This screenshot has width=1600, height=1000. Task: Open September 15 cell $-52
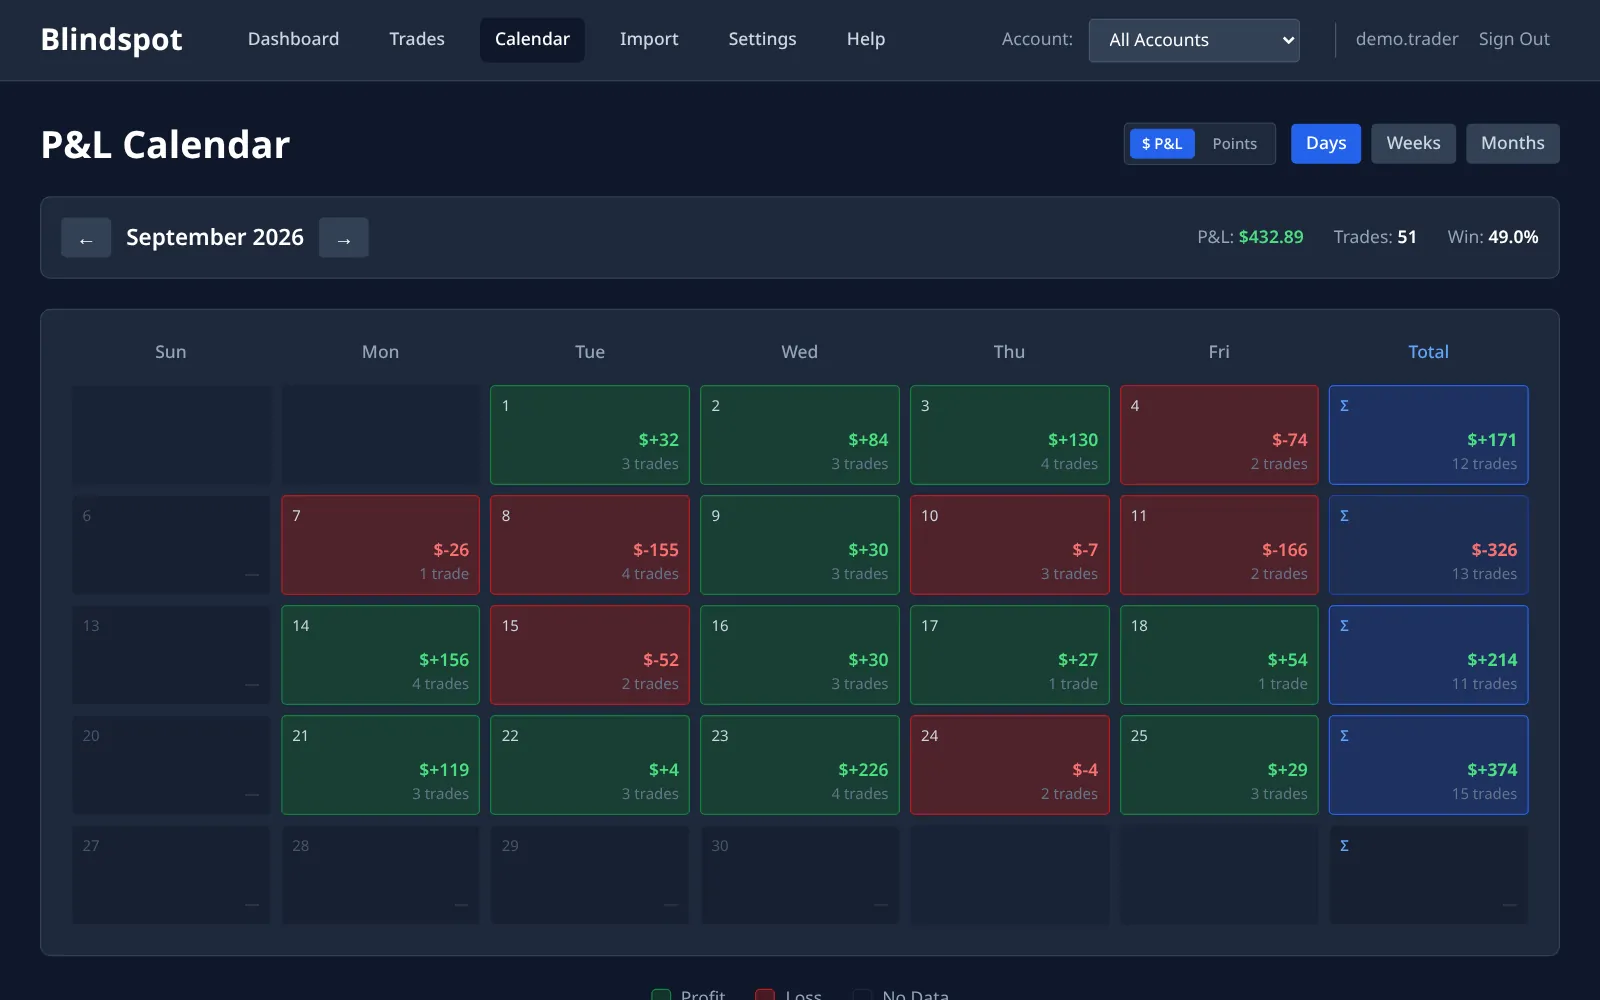pos(590,655)
